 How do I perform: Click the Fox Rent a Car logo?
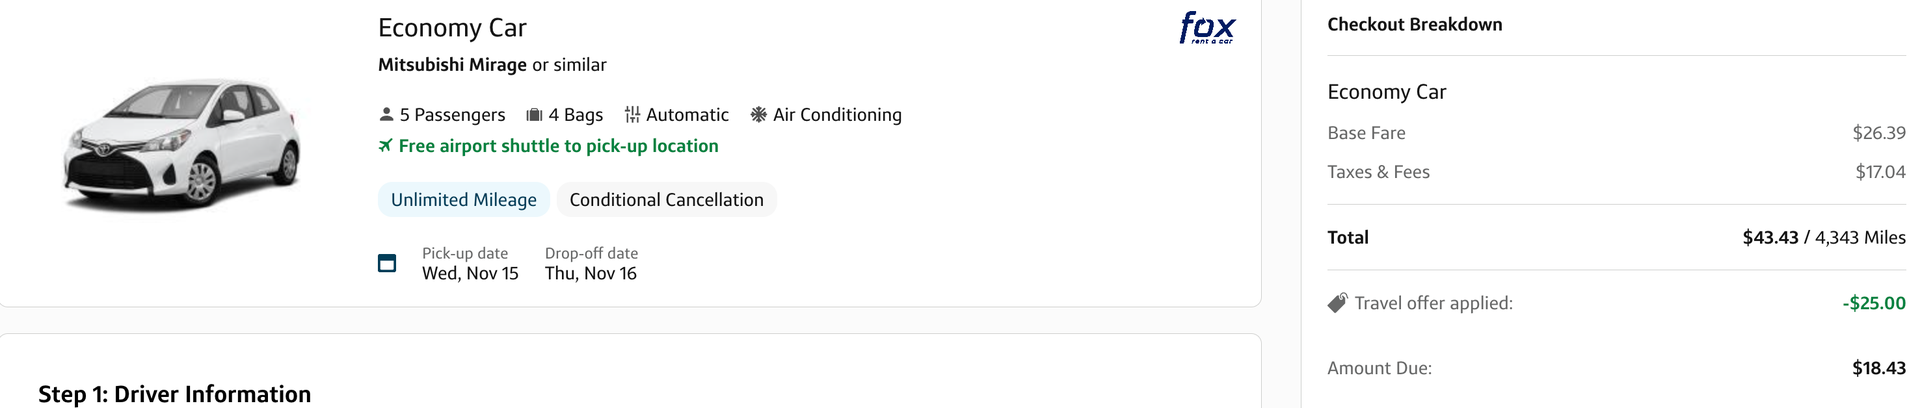click(1207, 27)
